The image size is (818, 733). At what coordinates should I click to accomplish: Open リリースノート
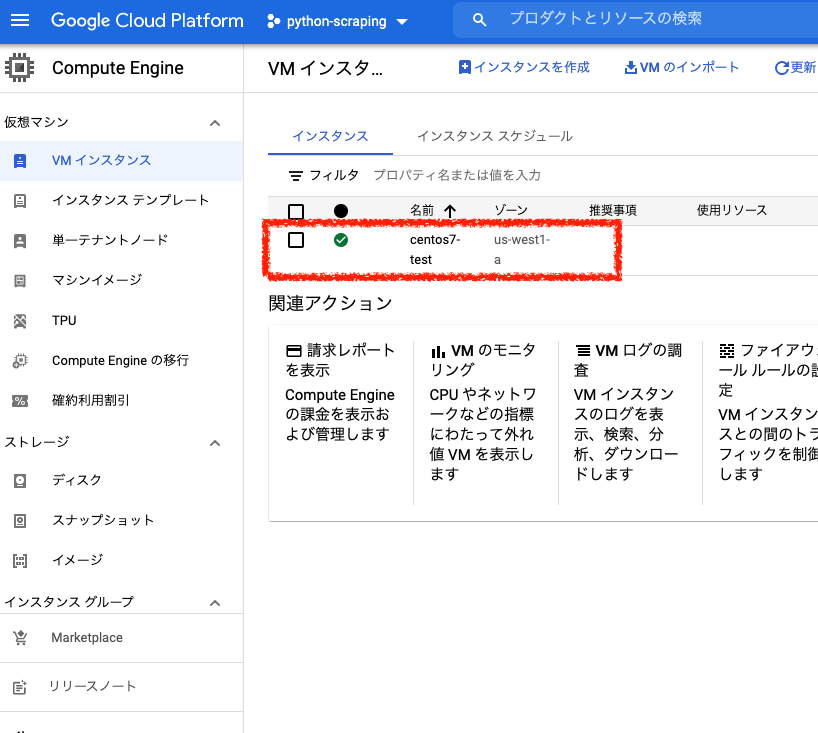(92, 686)
